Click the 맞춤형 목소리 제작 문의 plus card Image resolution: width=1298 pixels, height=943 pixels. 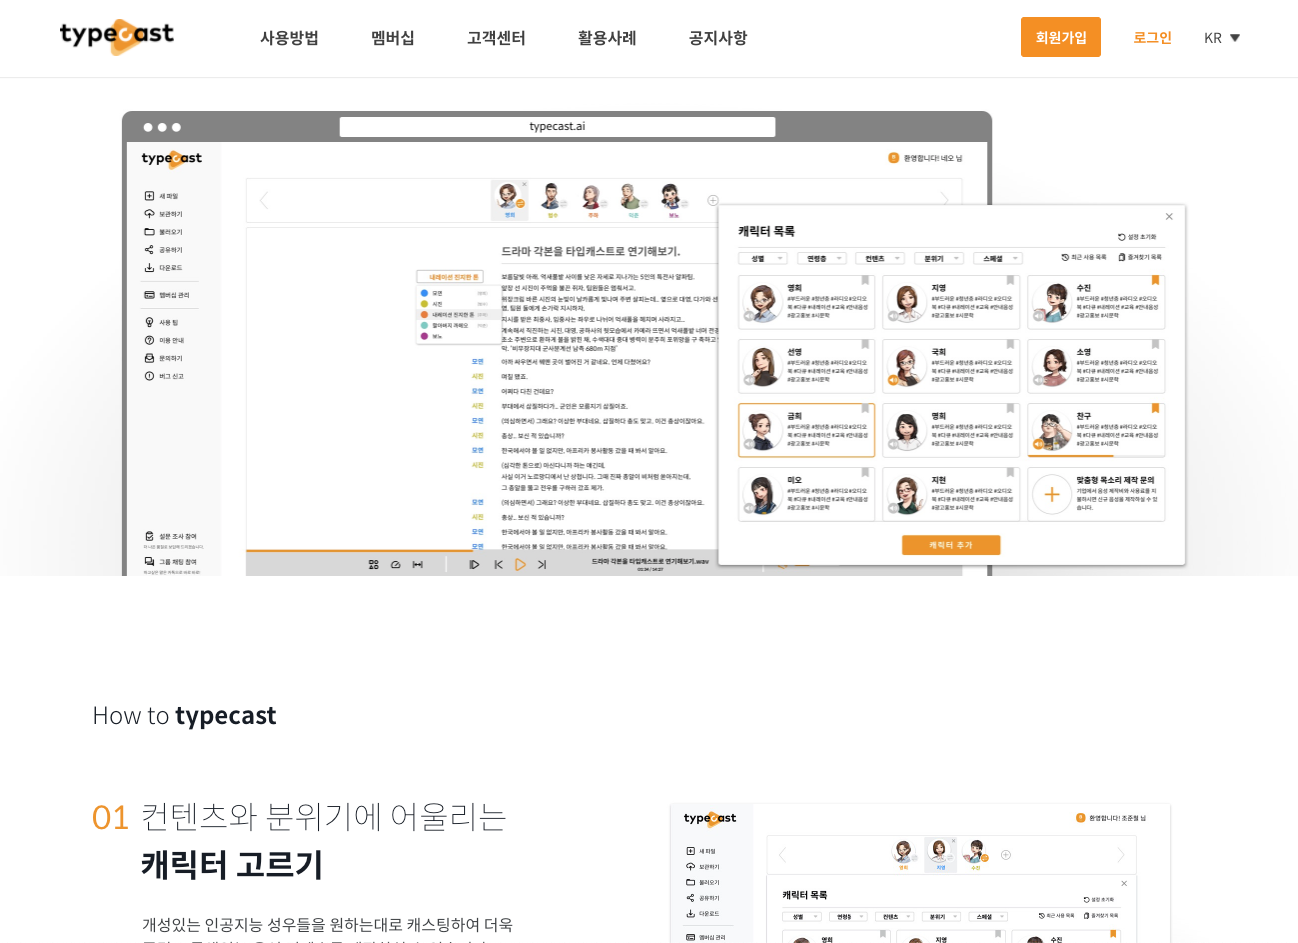[x=1096, y=494]
